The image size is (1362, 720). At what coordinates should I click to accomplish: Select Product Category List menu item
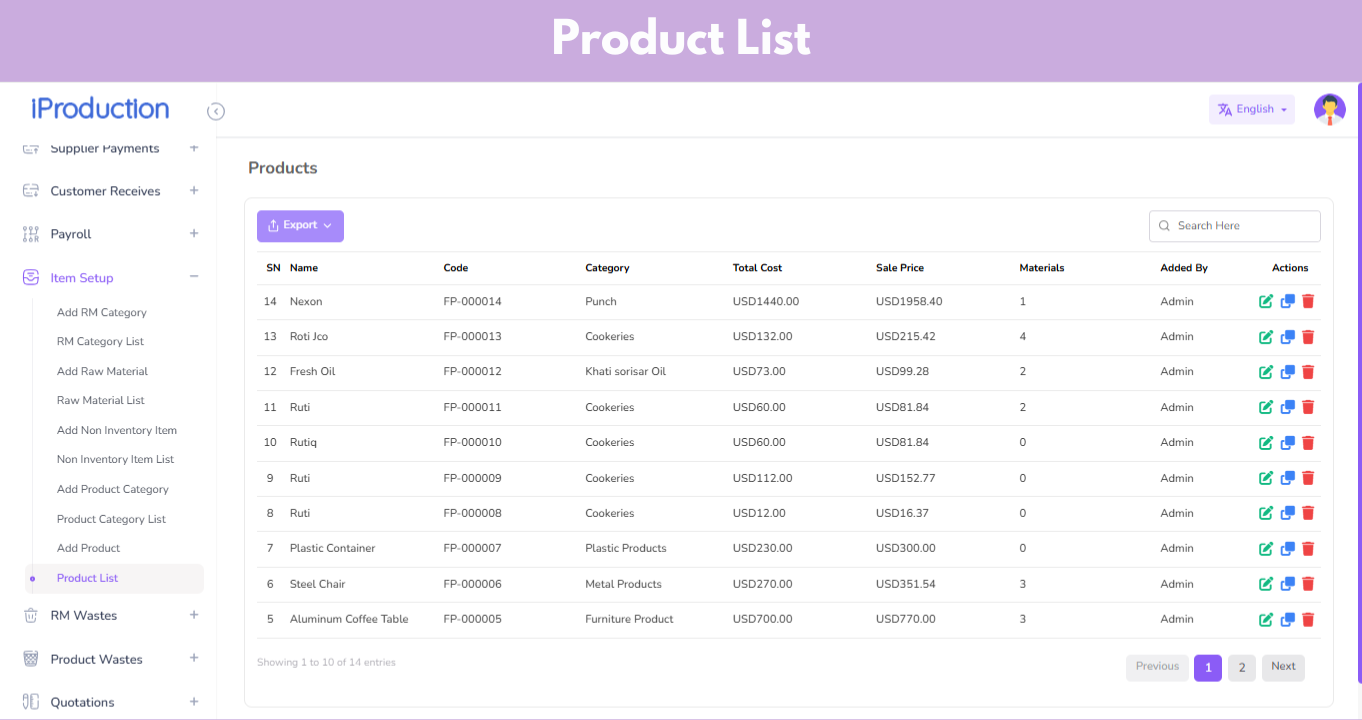(111, 519)
